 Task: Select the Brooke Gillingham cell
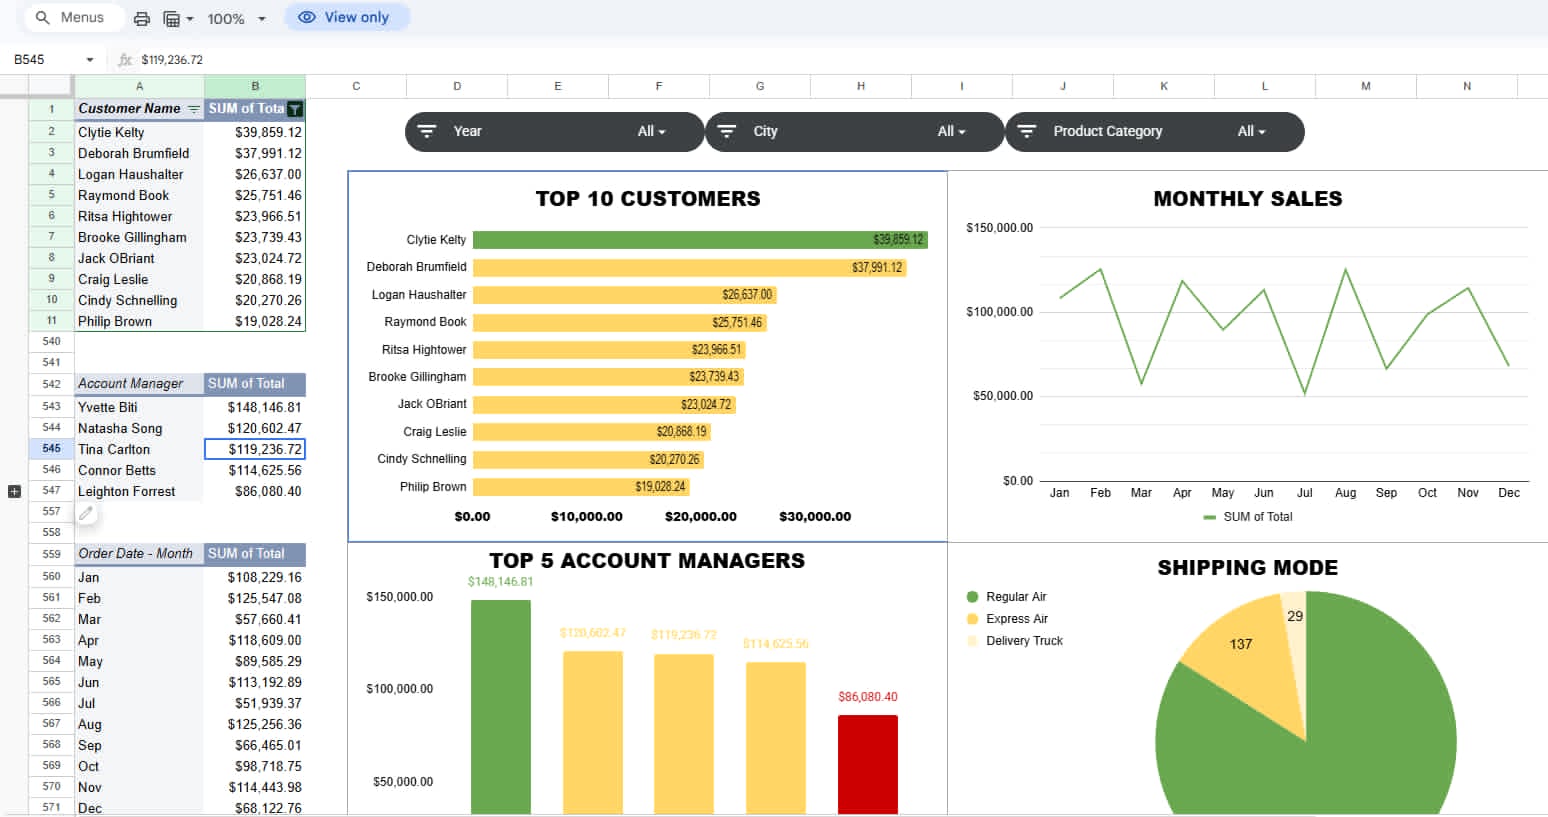(x=139, y=237)
